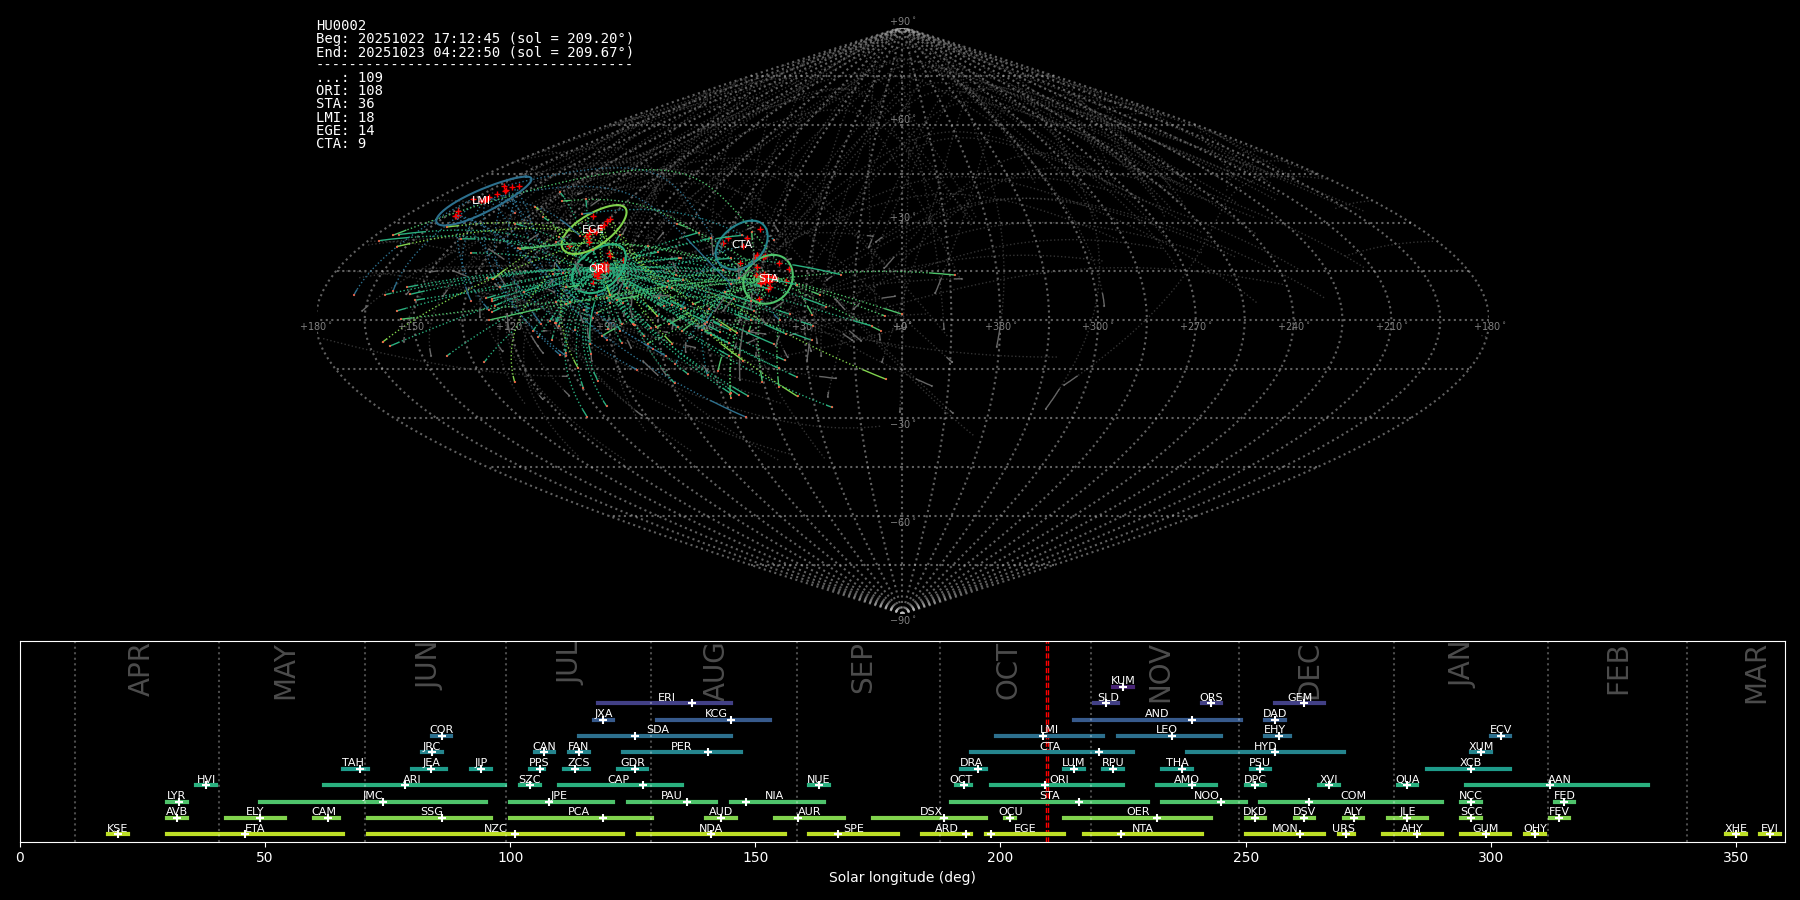Click the LYR shower label in timeline

[176, 796]
